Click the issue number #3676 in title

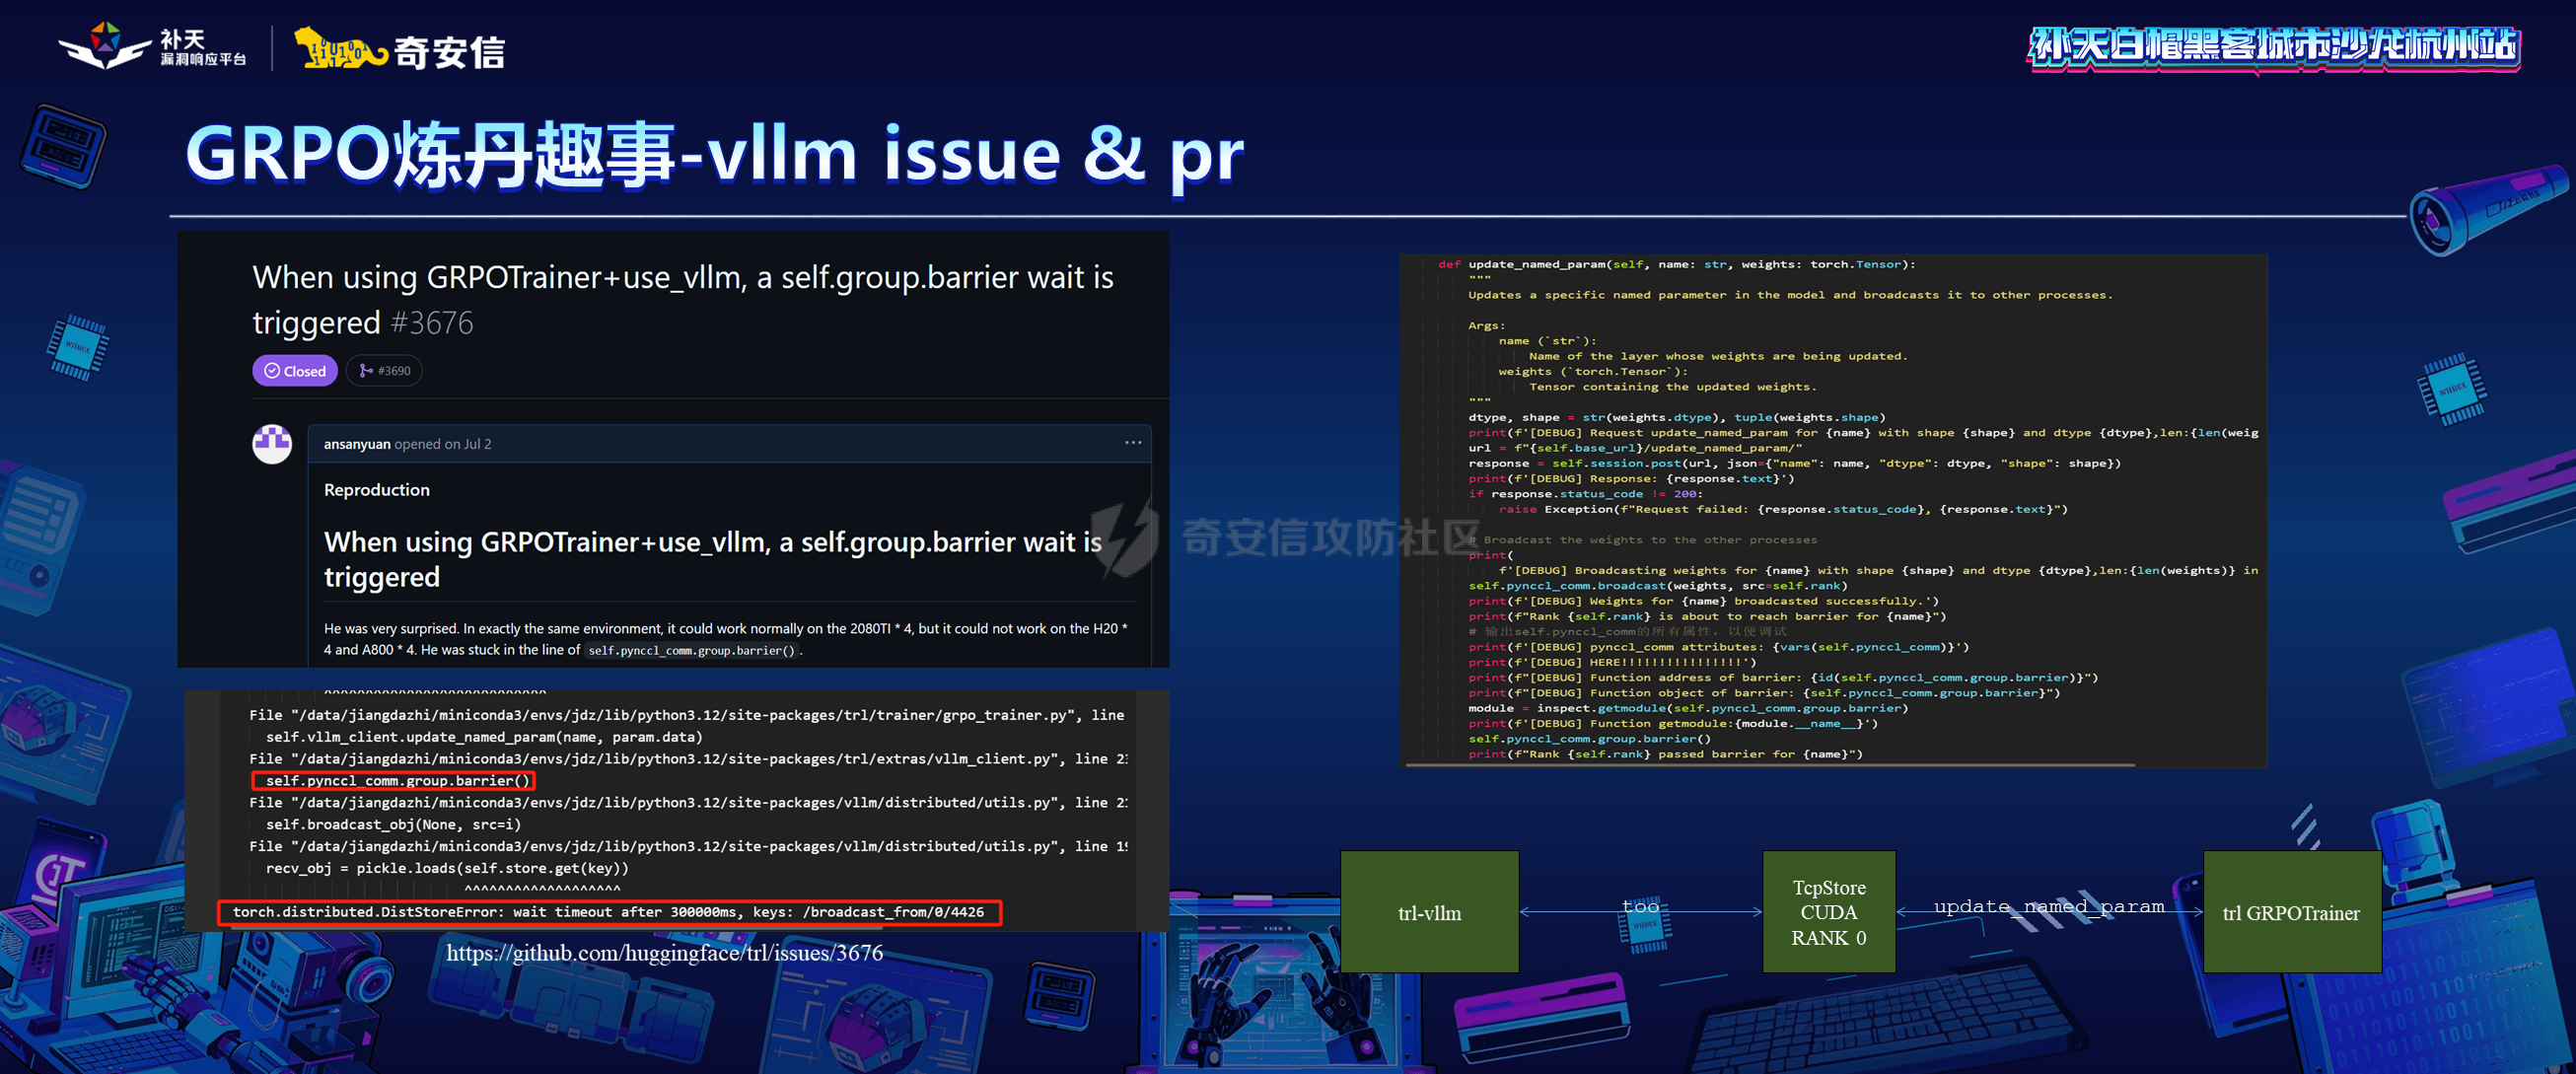pyautogui.click(x=432, y=323)
